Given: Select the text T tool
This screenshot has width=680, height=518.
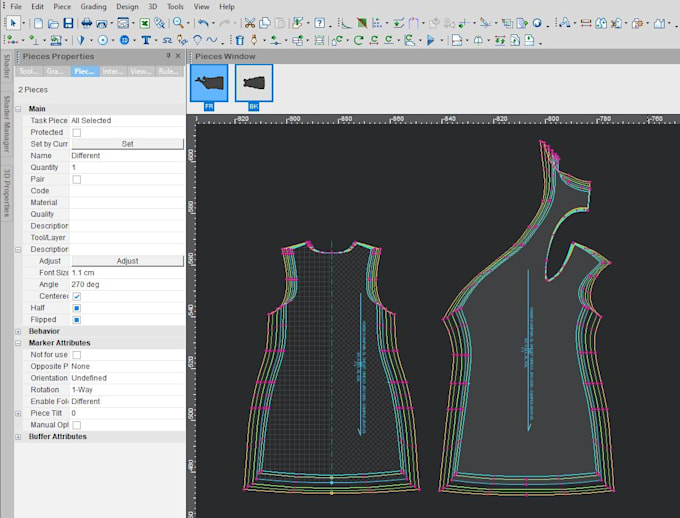Looking at the screenshot, I should (x=146, y=40).
